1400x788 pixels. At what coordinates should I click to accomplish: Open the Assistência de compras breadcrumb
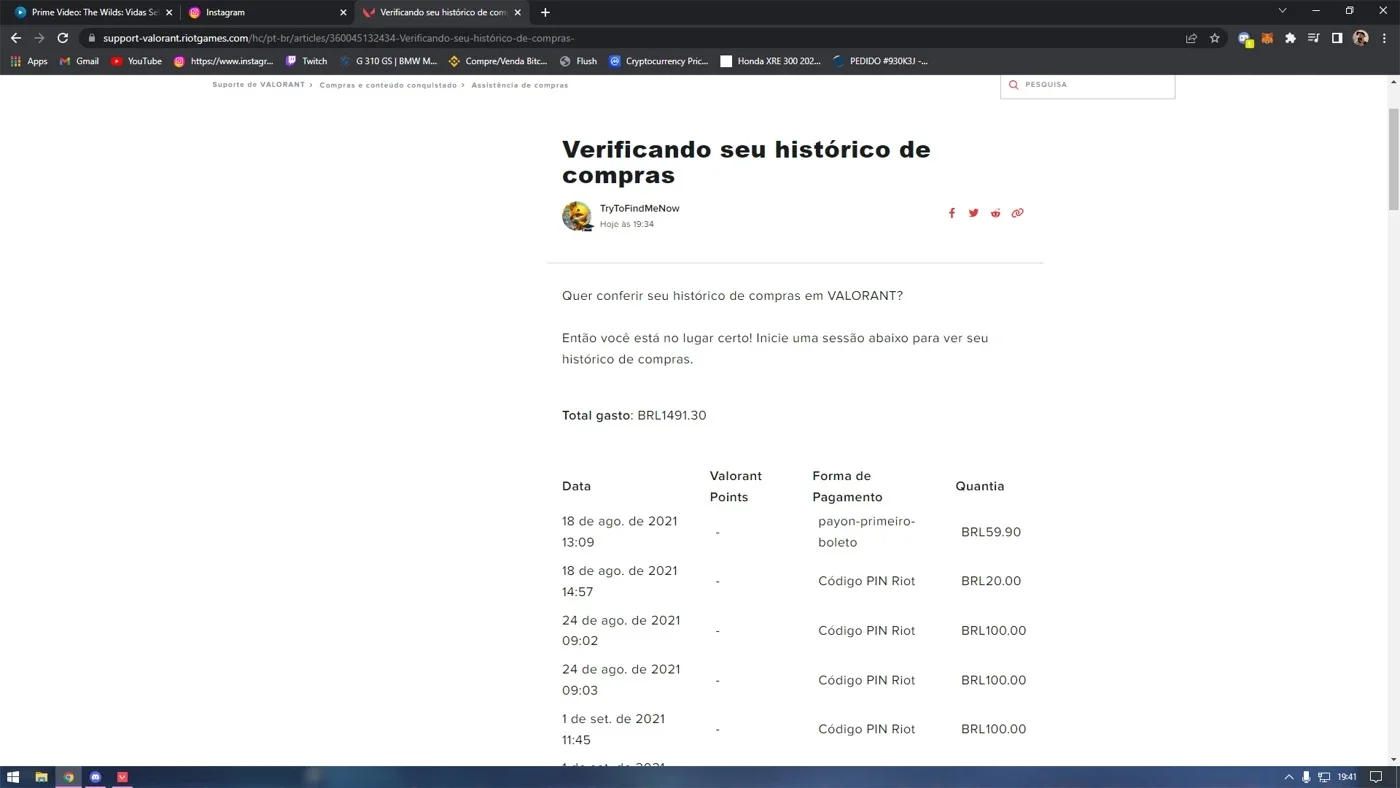520,85
